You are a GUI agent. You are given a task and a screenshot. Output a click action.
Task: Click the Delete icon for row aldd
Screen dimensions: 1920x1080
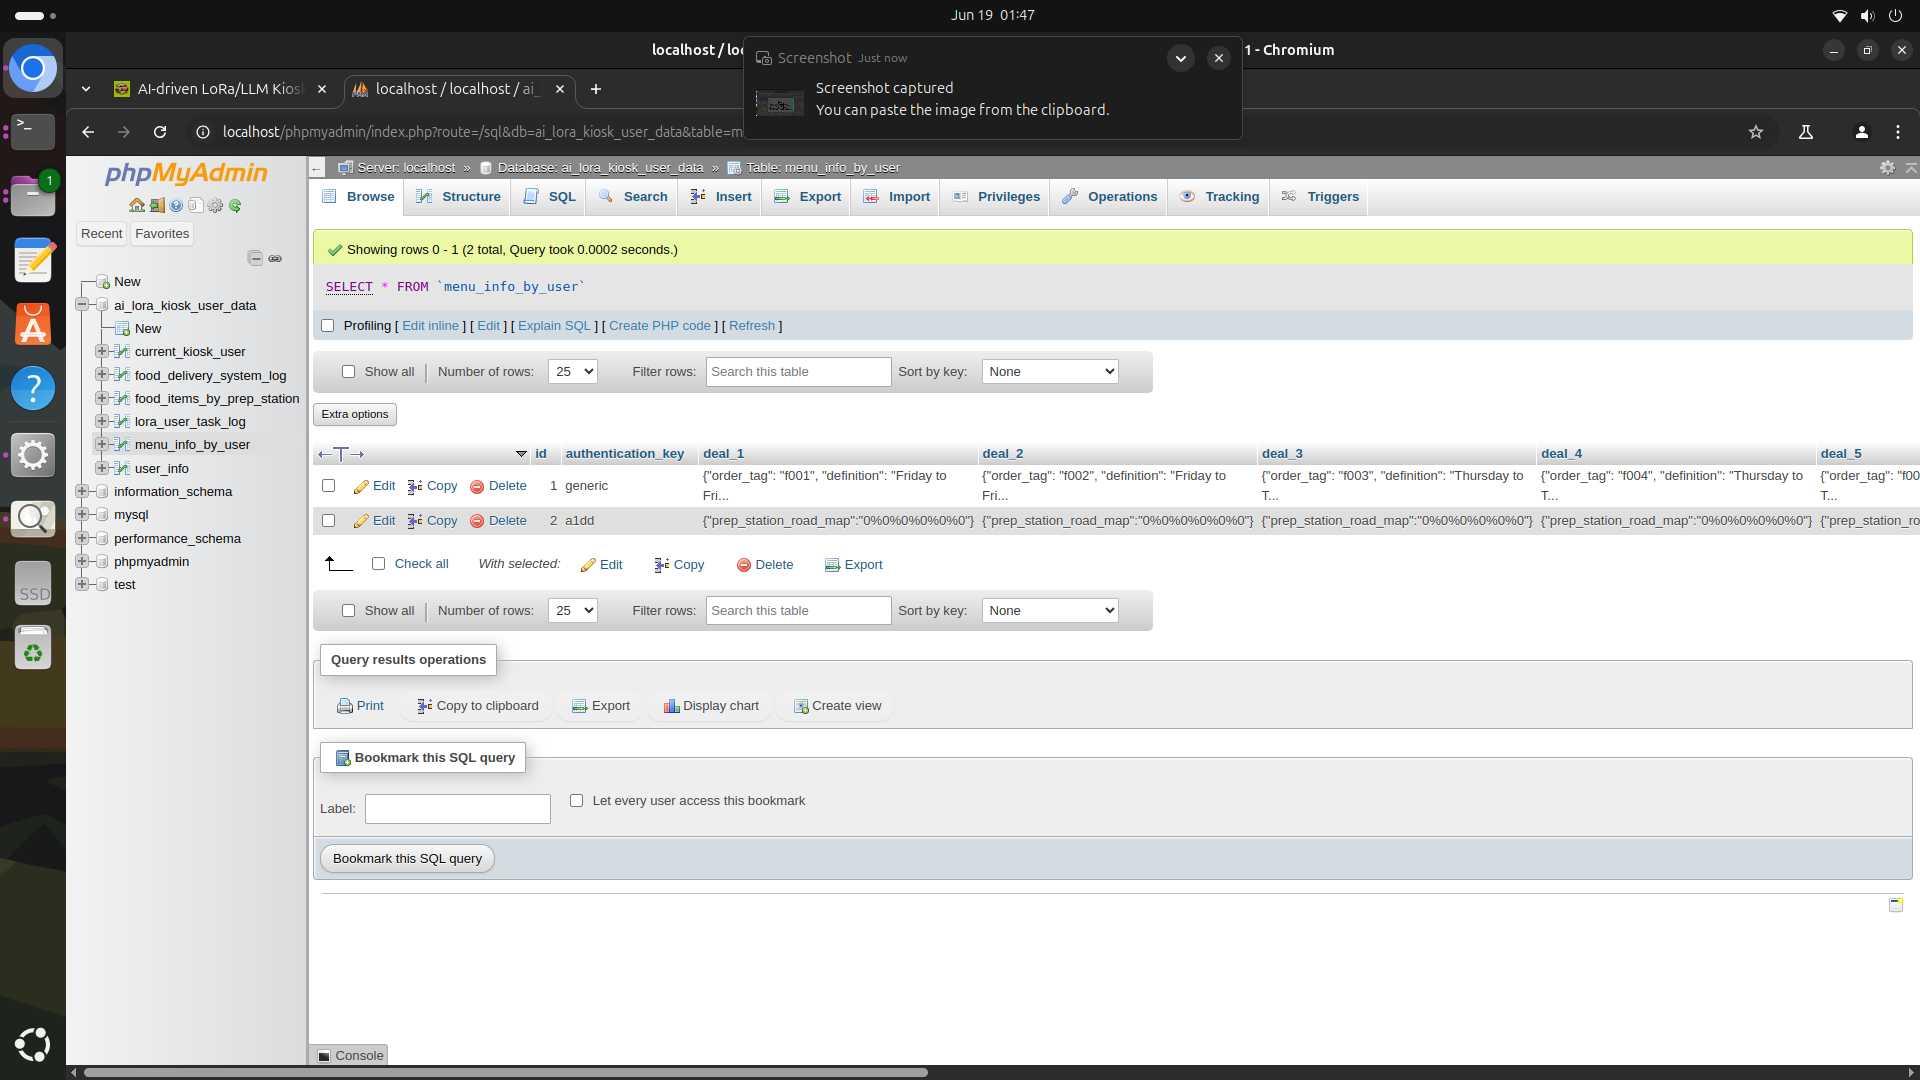click(477, 521)
